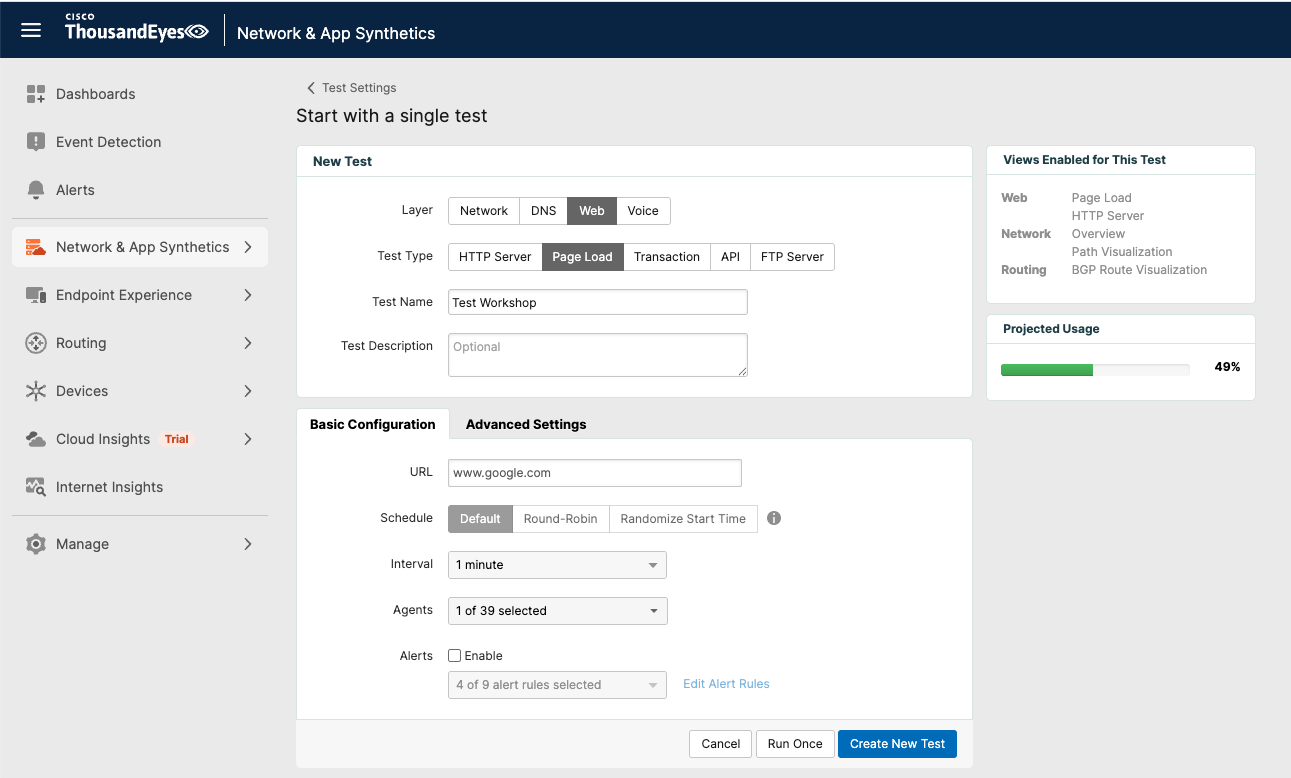Switch to Basic Configuration tab
Viewport: 1291px width, 778px height.
tap(373, 424)
